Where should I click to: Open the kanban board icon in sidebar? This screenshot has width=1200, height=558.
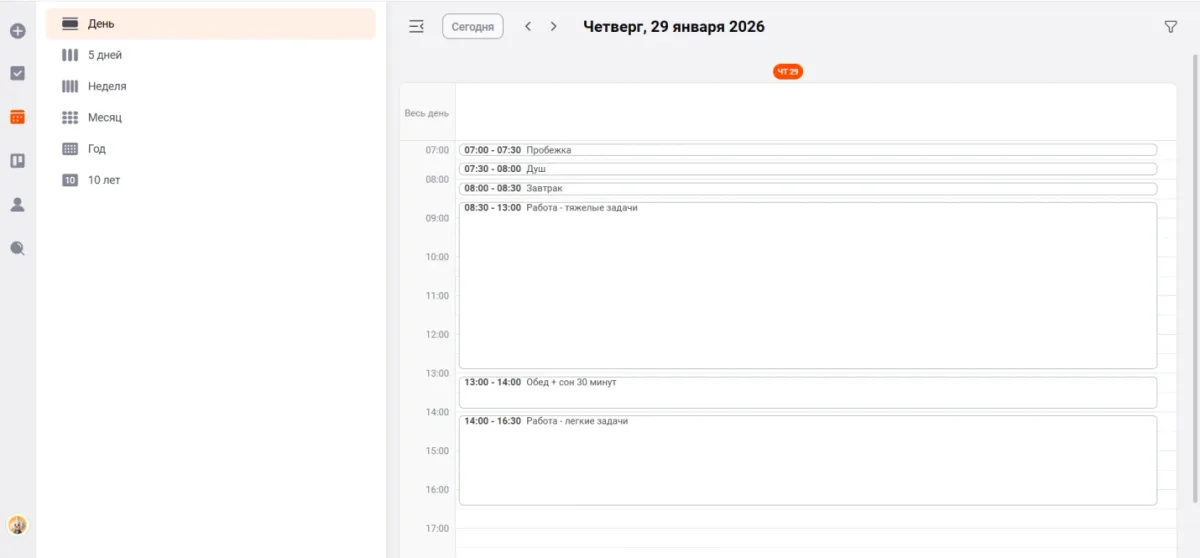pos(17,160)
